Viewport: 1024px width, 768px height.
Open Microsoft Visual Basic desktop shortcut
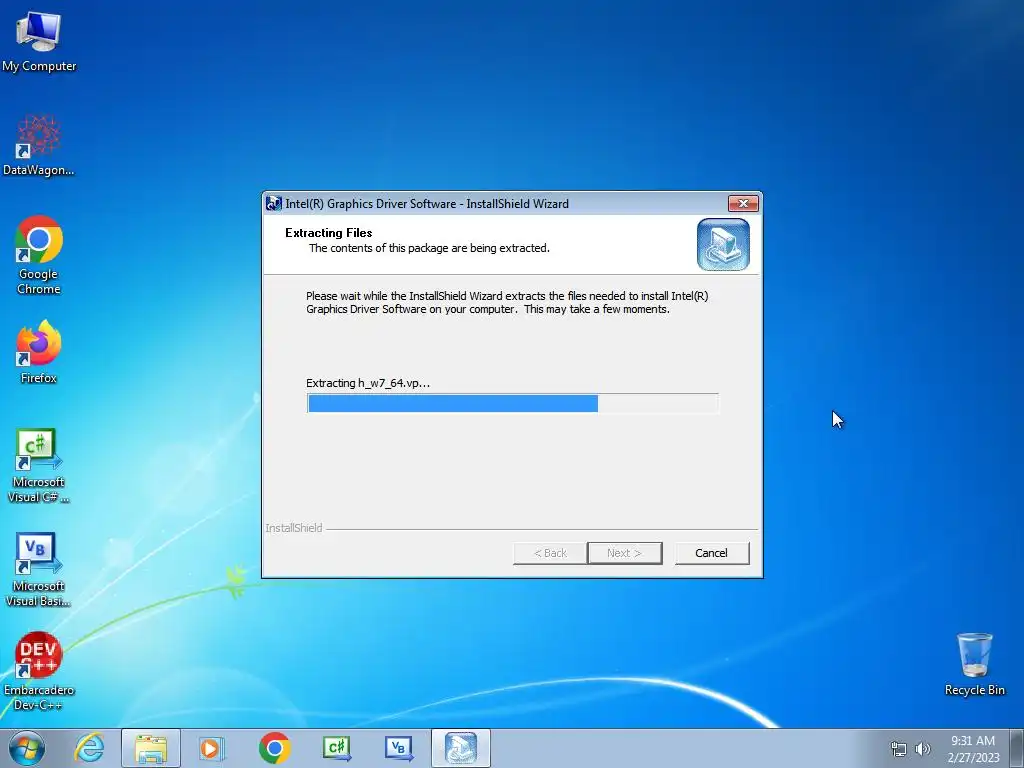point(39,569)
